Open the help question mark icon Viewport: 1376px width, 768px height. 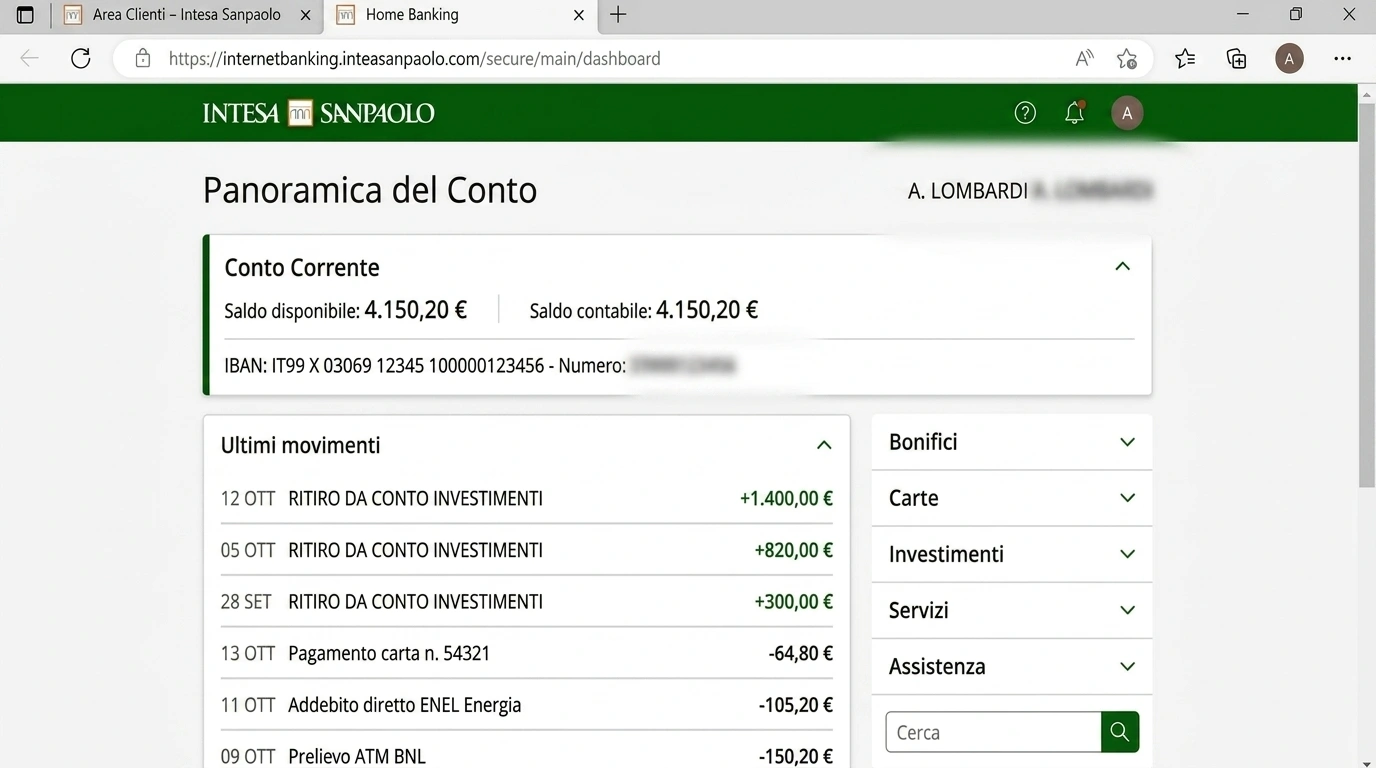pos(1025,113)
